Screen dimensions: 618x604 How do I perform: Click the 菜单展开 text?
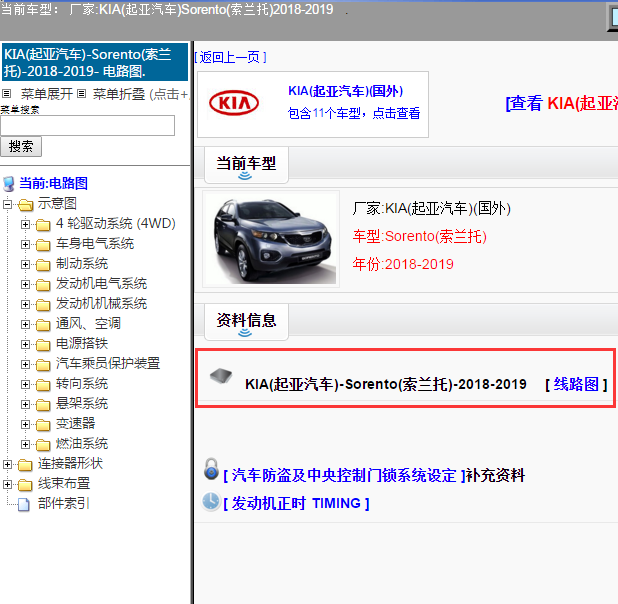point(47,94)
